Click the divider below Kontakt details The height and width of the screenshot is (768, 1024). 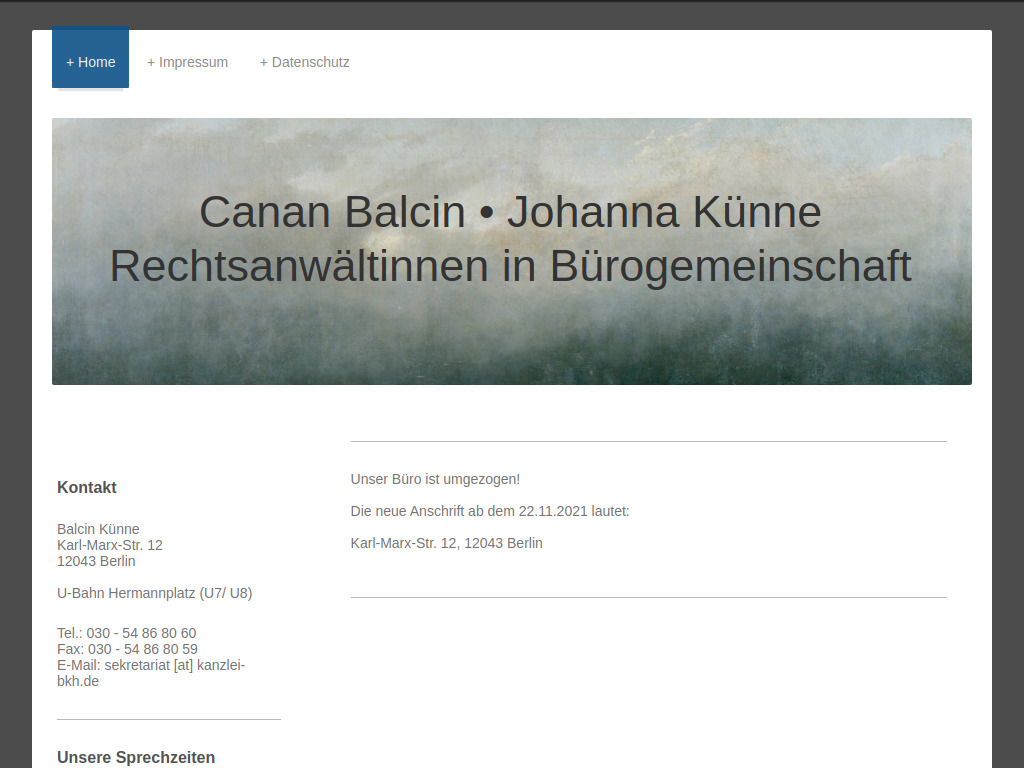click(168, 718)
